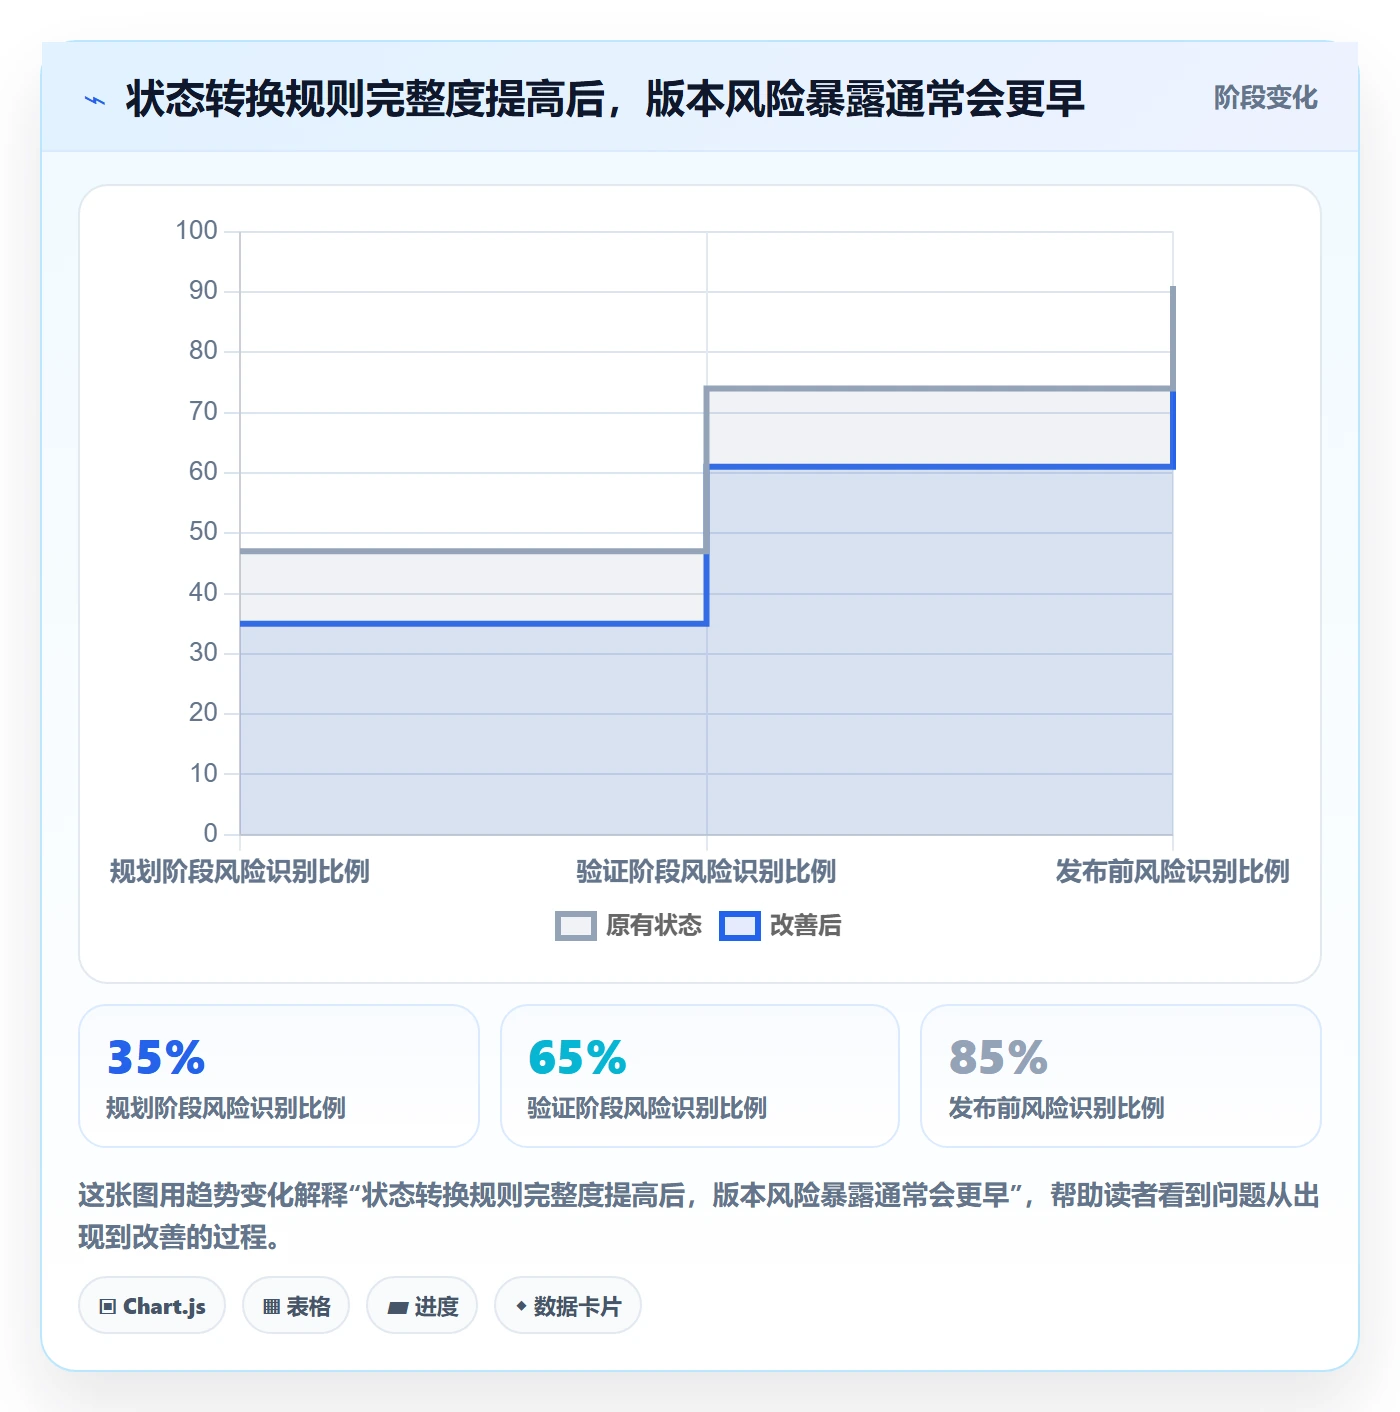Click the 改善后 legend label
The height and width of the screenshot is (1412, 1400).
(806, 926)
